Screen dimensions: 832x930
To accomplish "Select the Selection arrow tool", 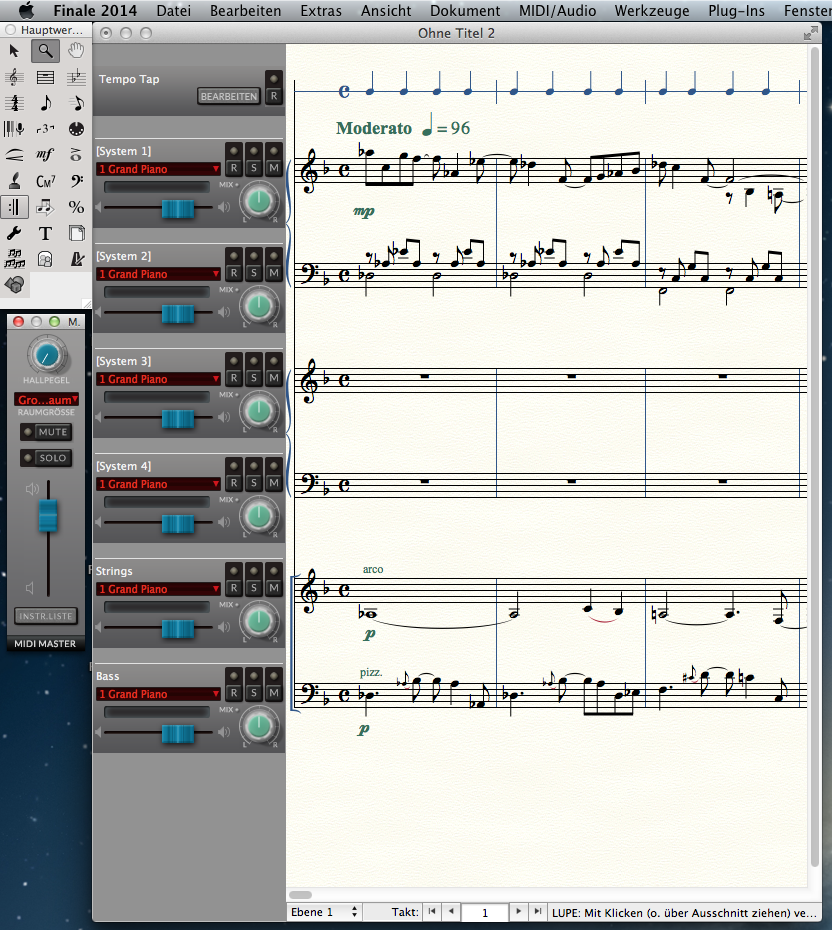I will click(x=14, y=51).
